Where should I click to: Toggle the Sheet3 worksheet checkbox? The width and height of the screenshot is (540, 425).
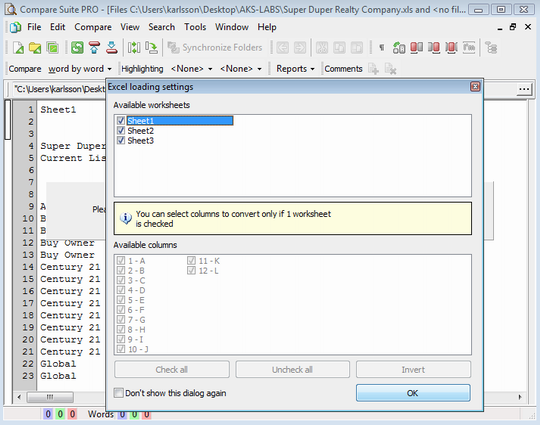click(121, 141)
